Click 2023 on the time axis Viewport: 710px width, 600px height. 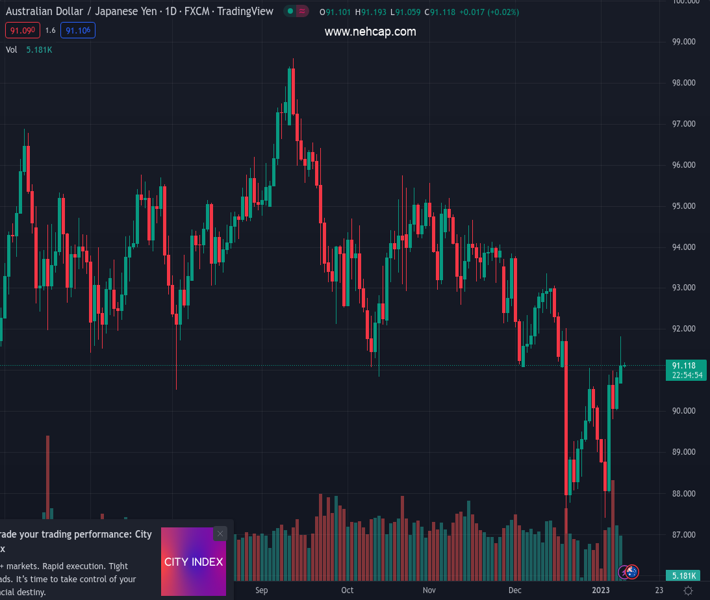pos(600,591)
